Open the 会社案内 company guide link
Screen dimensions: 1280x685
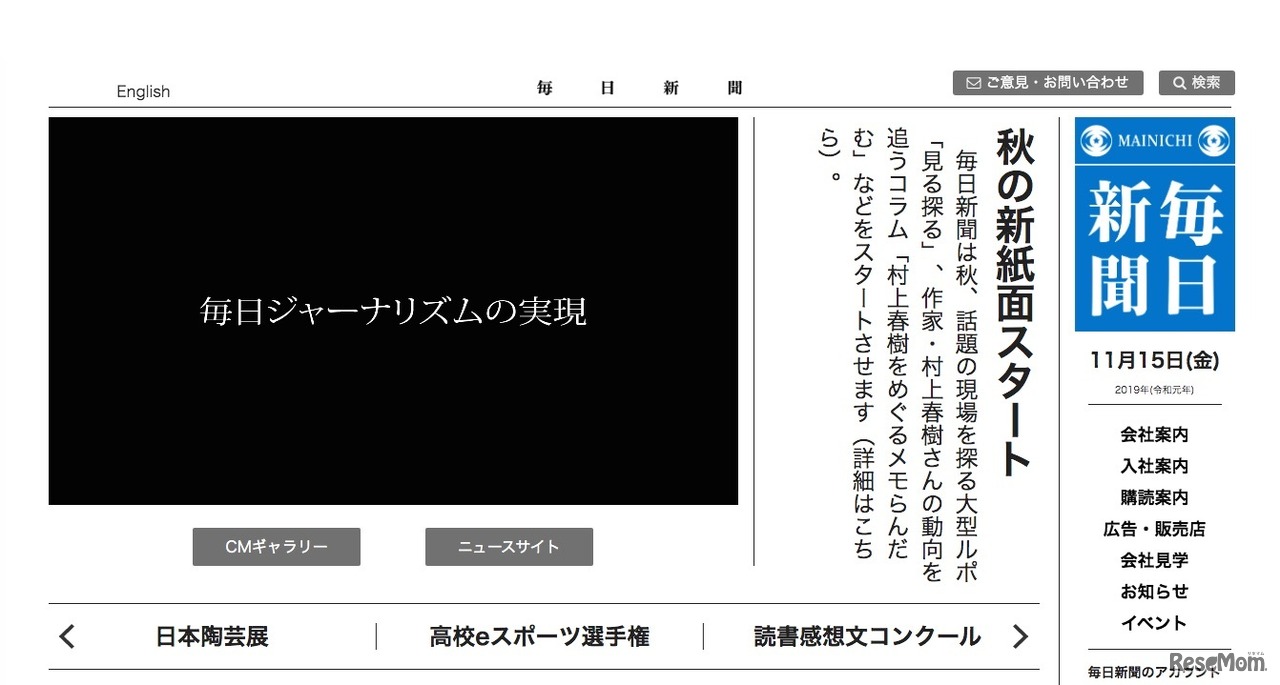click(x=1154, y=435)
